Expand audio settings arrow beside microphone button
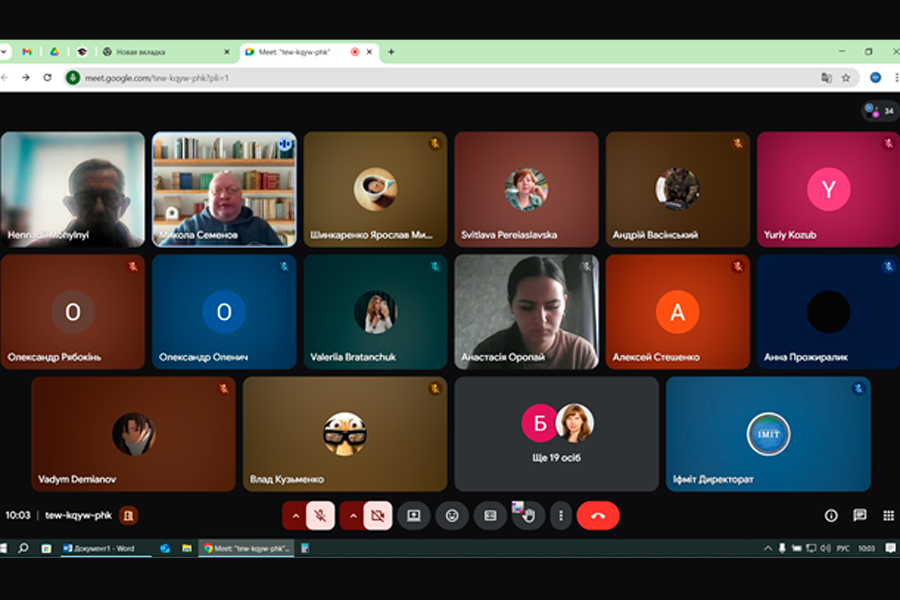The height and width of the screenshot is (600, 900). (296, 516)
